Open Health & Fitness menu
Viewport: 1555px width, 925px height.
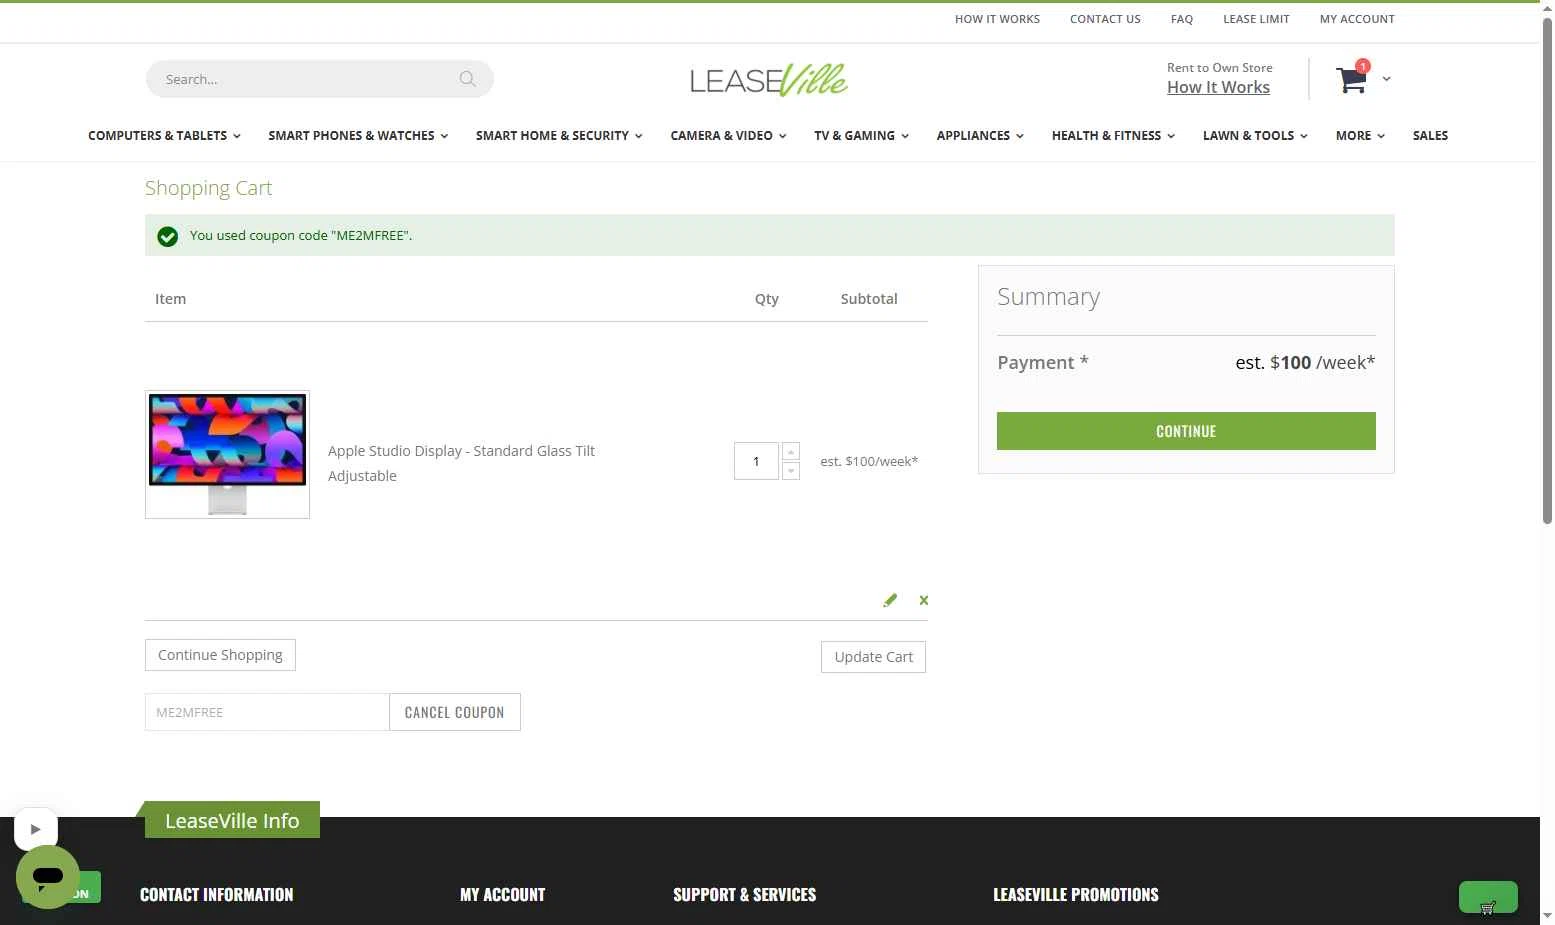(x=1113, y=135)
